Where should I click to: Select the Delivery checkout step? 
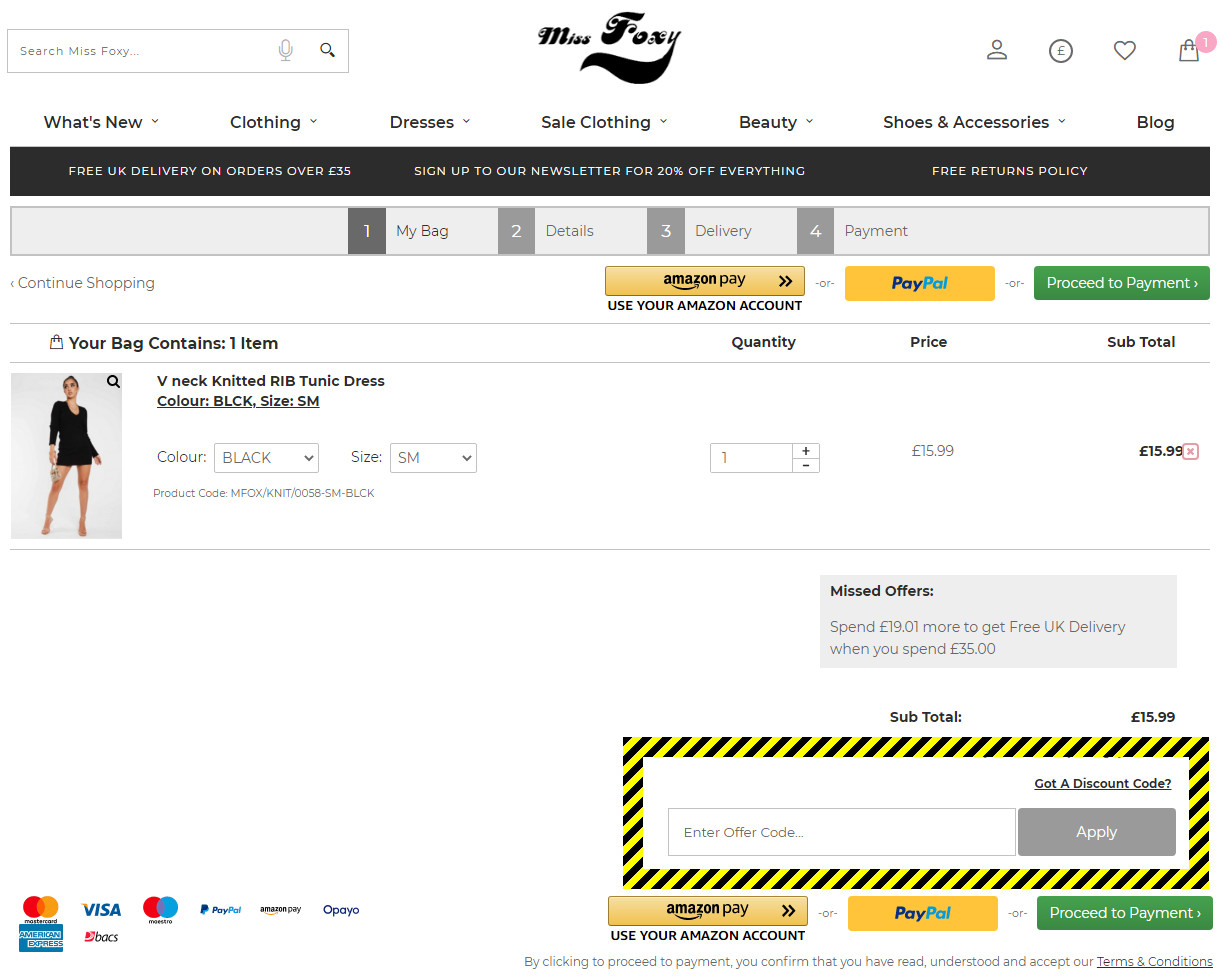click(721, 231)
